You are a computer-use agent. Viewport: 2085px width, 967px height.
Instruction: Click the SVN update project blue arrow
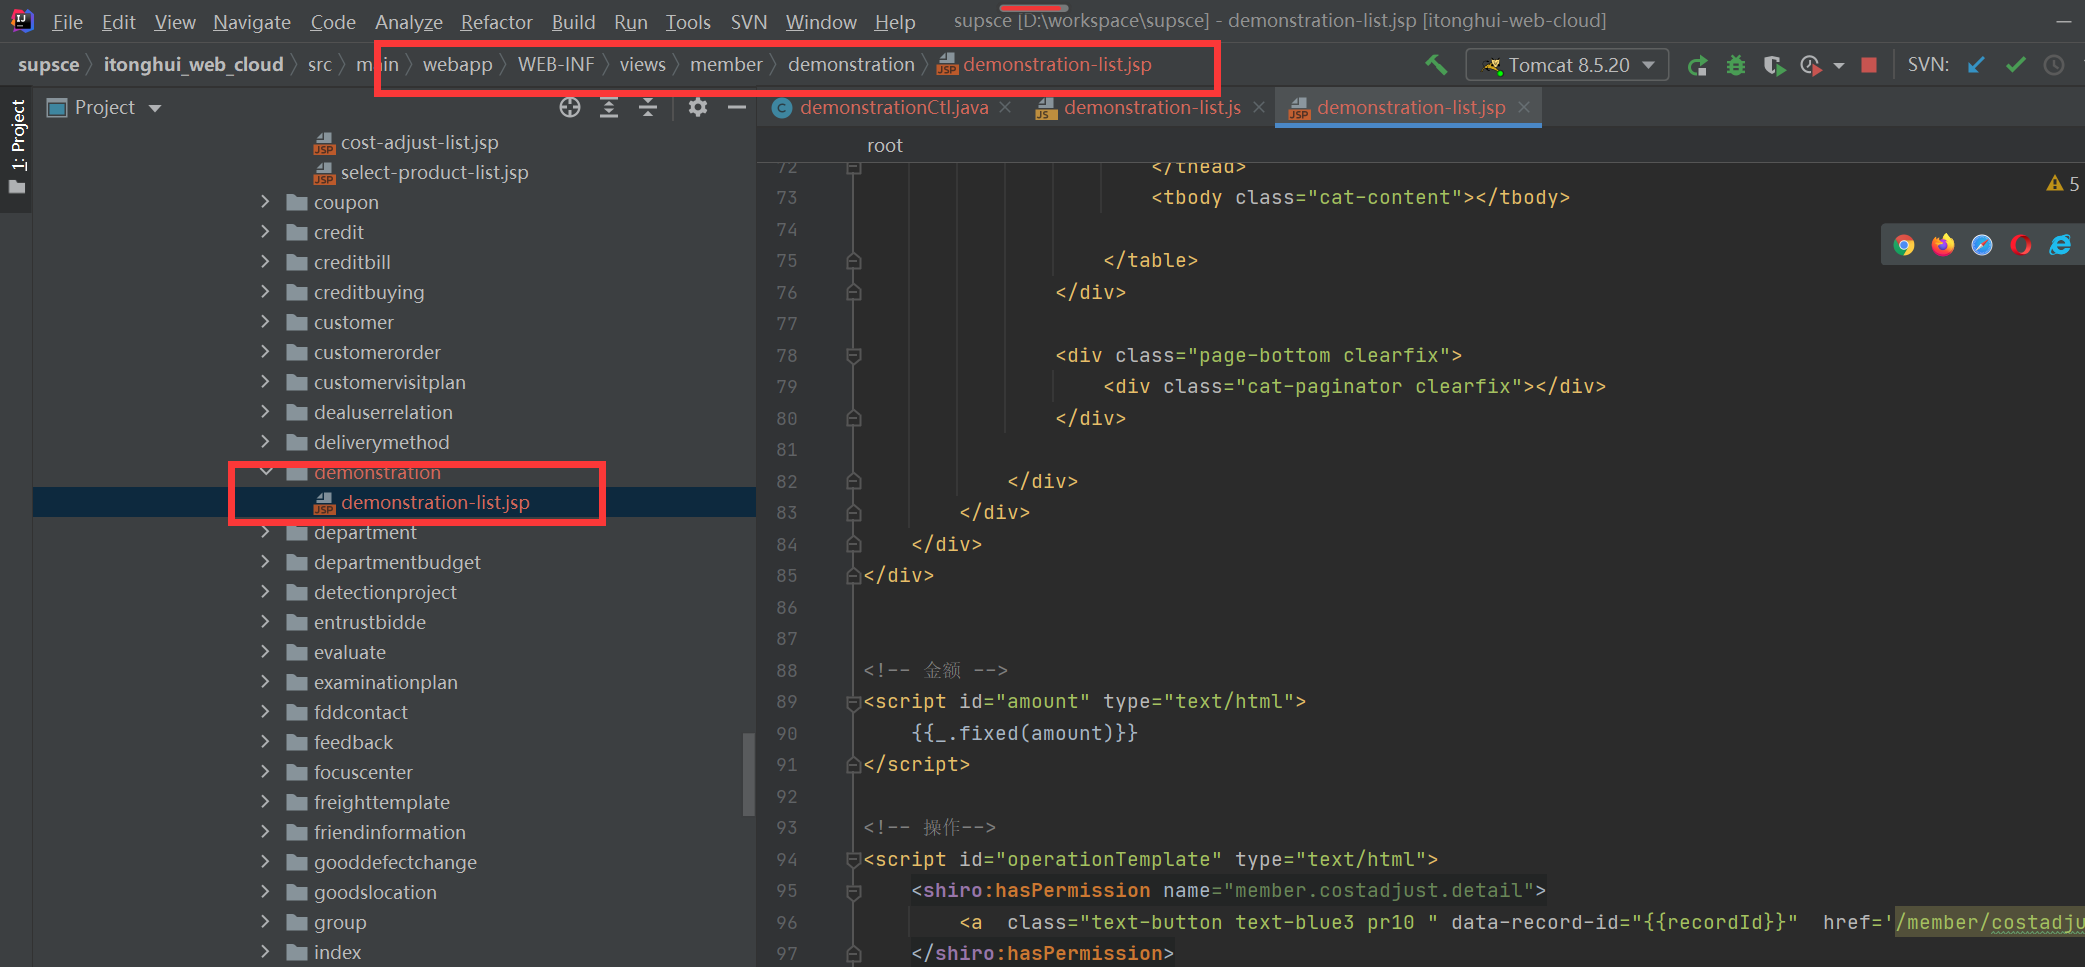[x=1976, y=65]
